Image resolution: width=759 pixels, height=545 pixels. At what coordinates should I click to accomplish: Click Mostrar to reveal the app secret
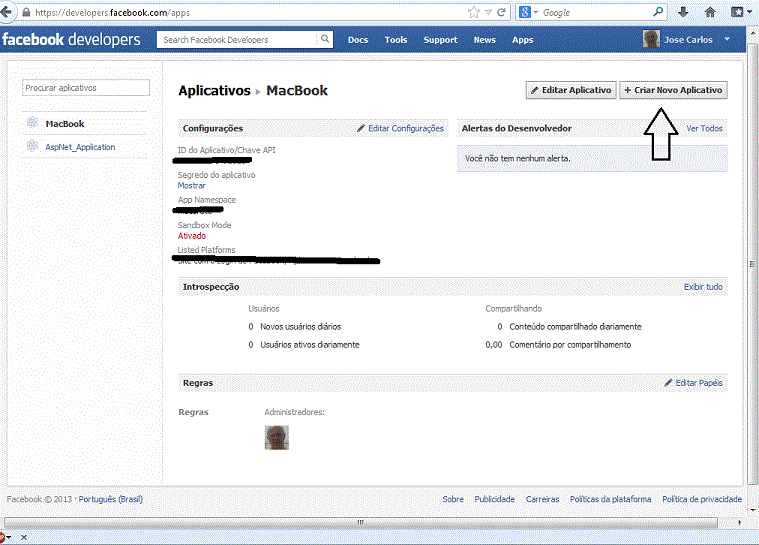191,185
